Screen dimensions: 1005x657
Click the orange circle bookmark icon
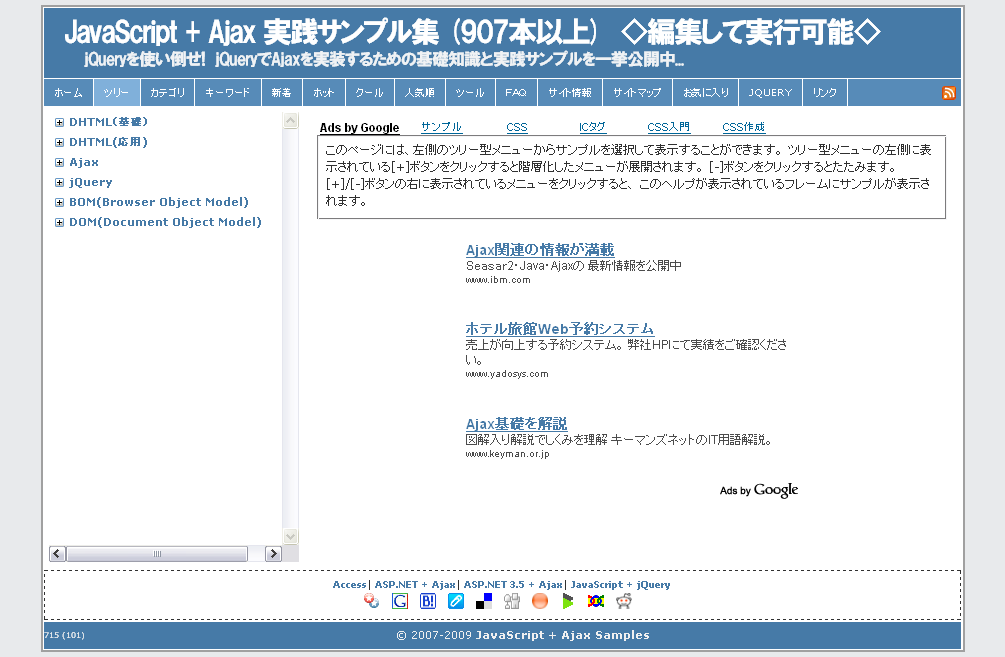click(x=540, y=601)
